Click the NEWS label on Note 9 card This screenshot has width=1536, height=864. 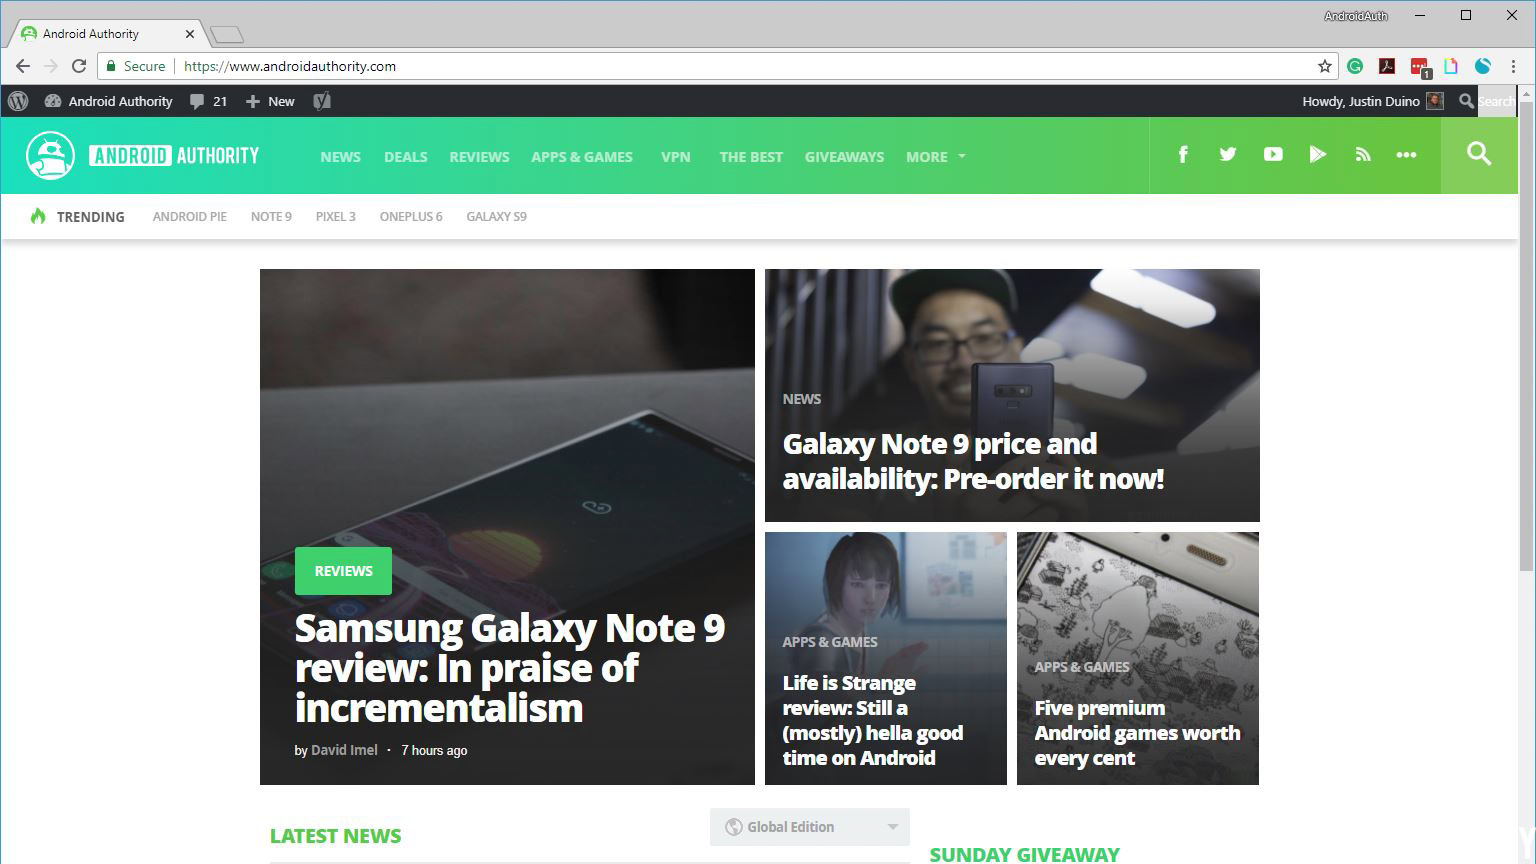802,399
